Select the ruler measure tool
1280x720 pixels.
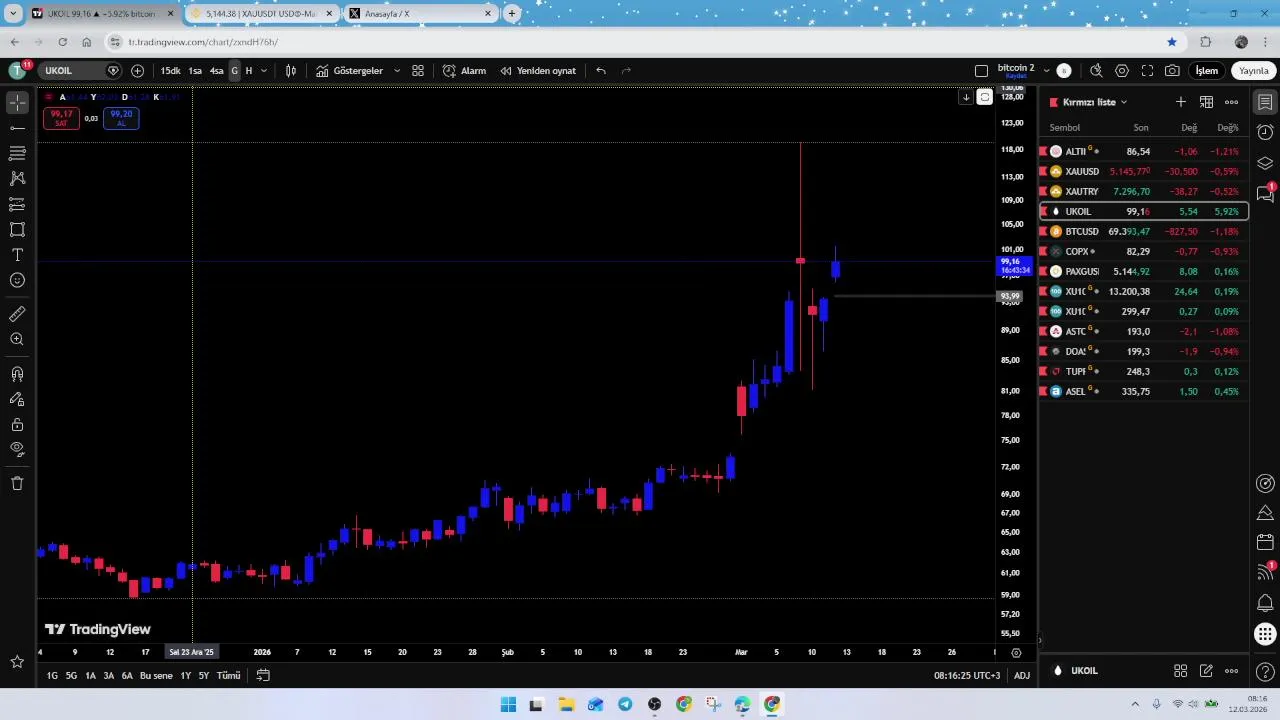(17, 314)
